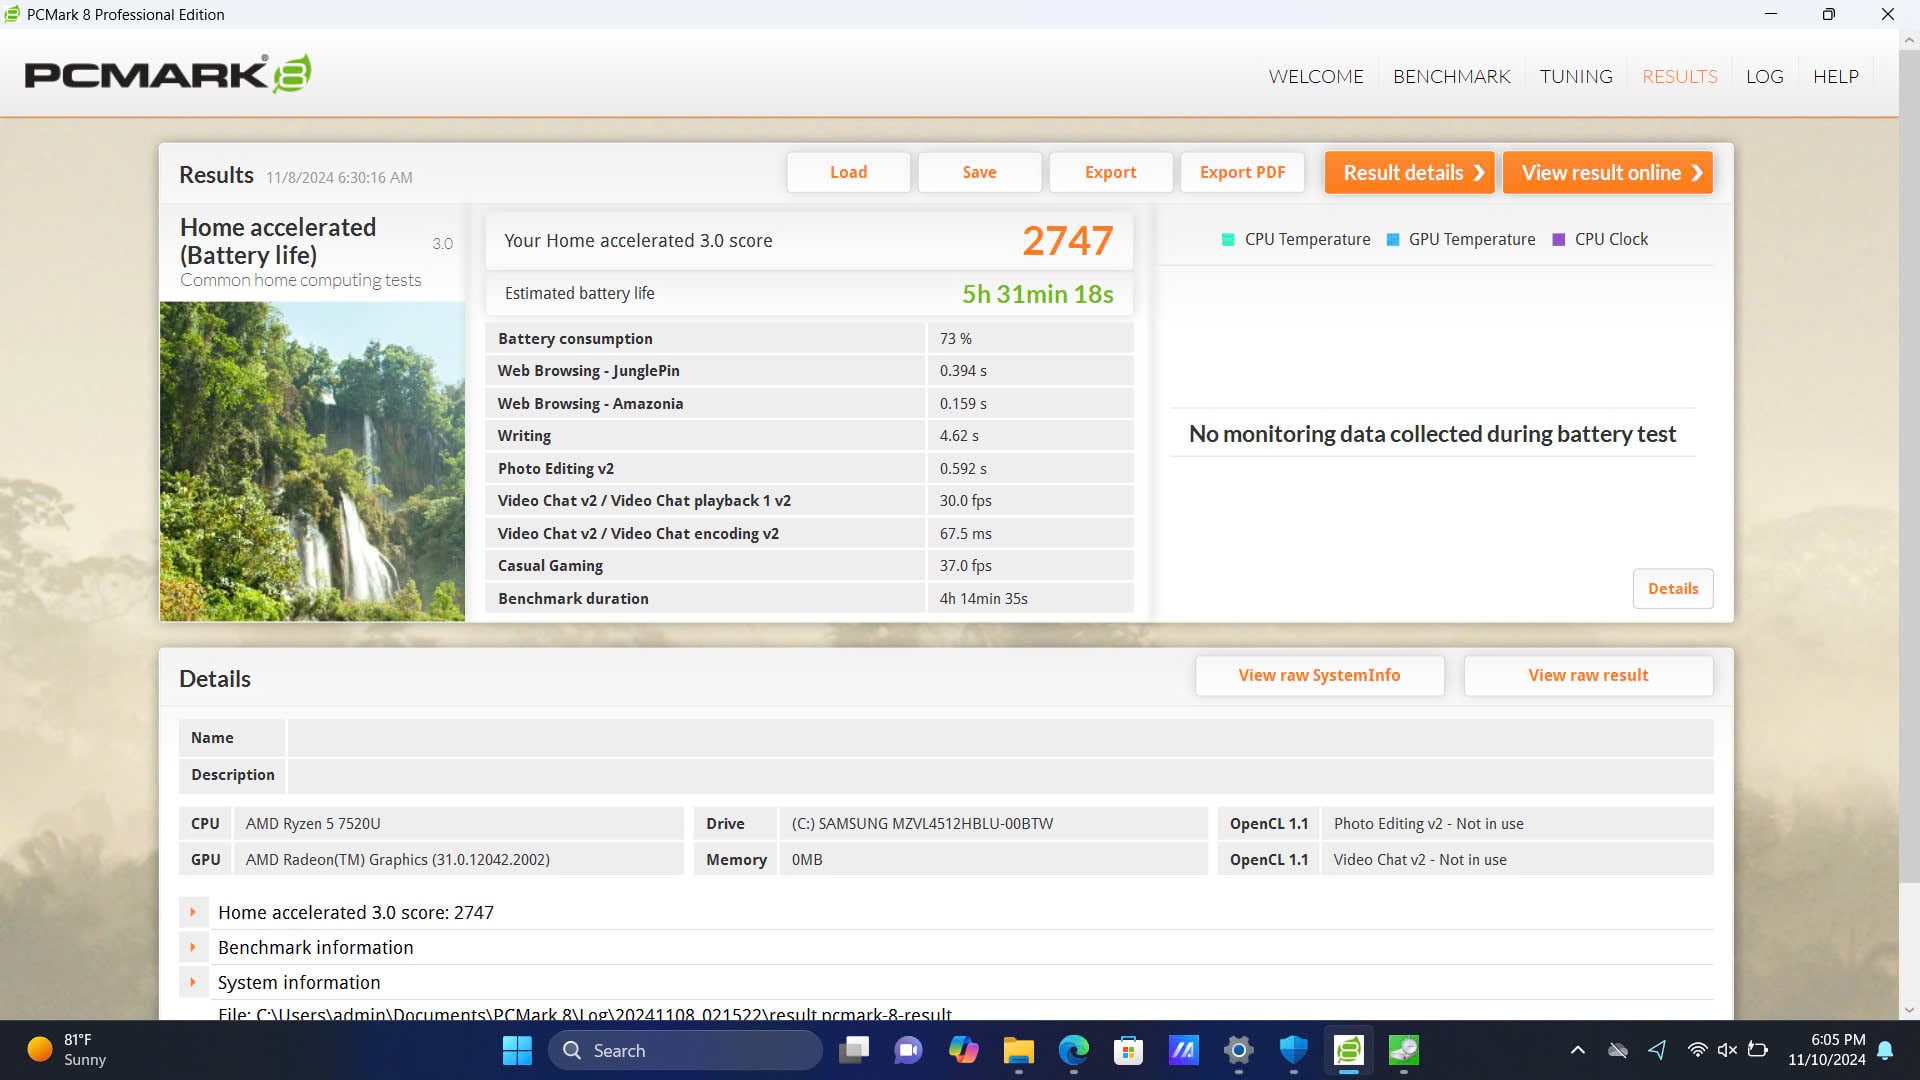Show hidden system tray icons
Screen dimensions: 1920x1080
[x=1577, y=1050]
